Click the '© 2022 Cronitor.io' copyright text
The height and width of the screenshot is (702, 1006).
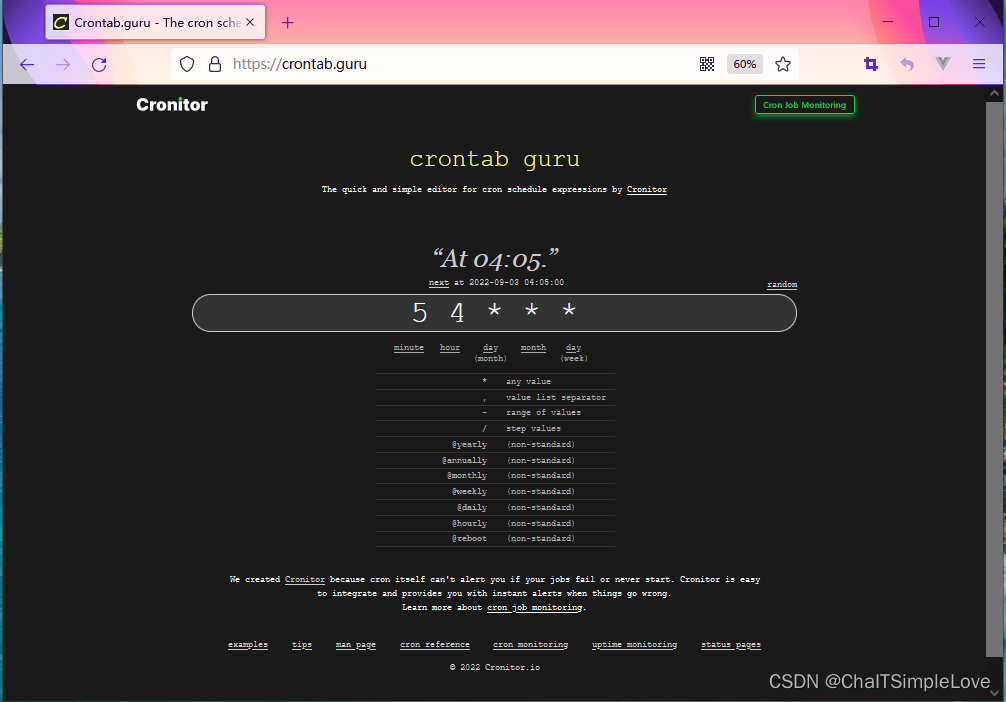495,667
